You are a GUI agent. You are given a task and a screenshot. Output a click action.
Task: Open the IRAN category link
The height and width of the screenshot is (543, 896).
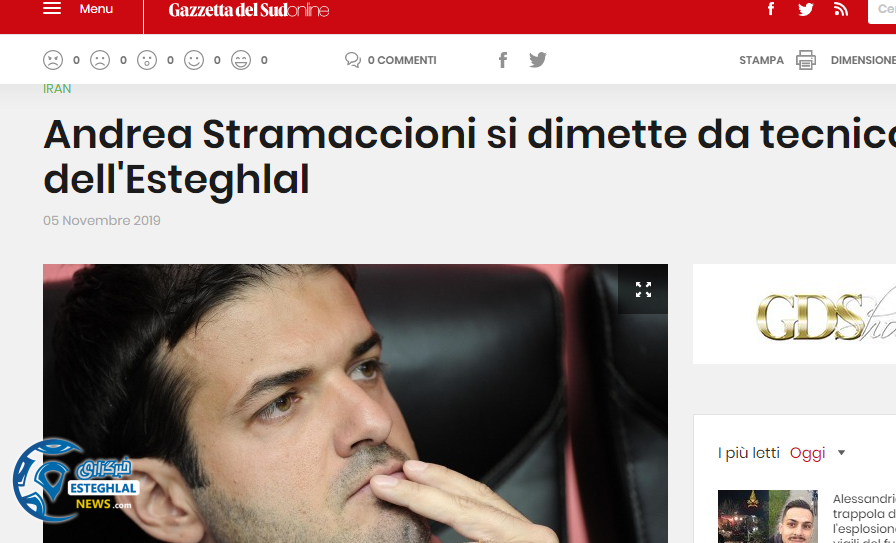(57, 89)
